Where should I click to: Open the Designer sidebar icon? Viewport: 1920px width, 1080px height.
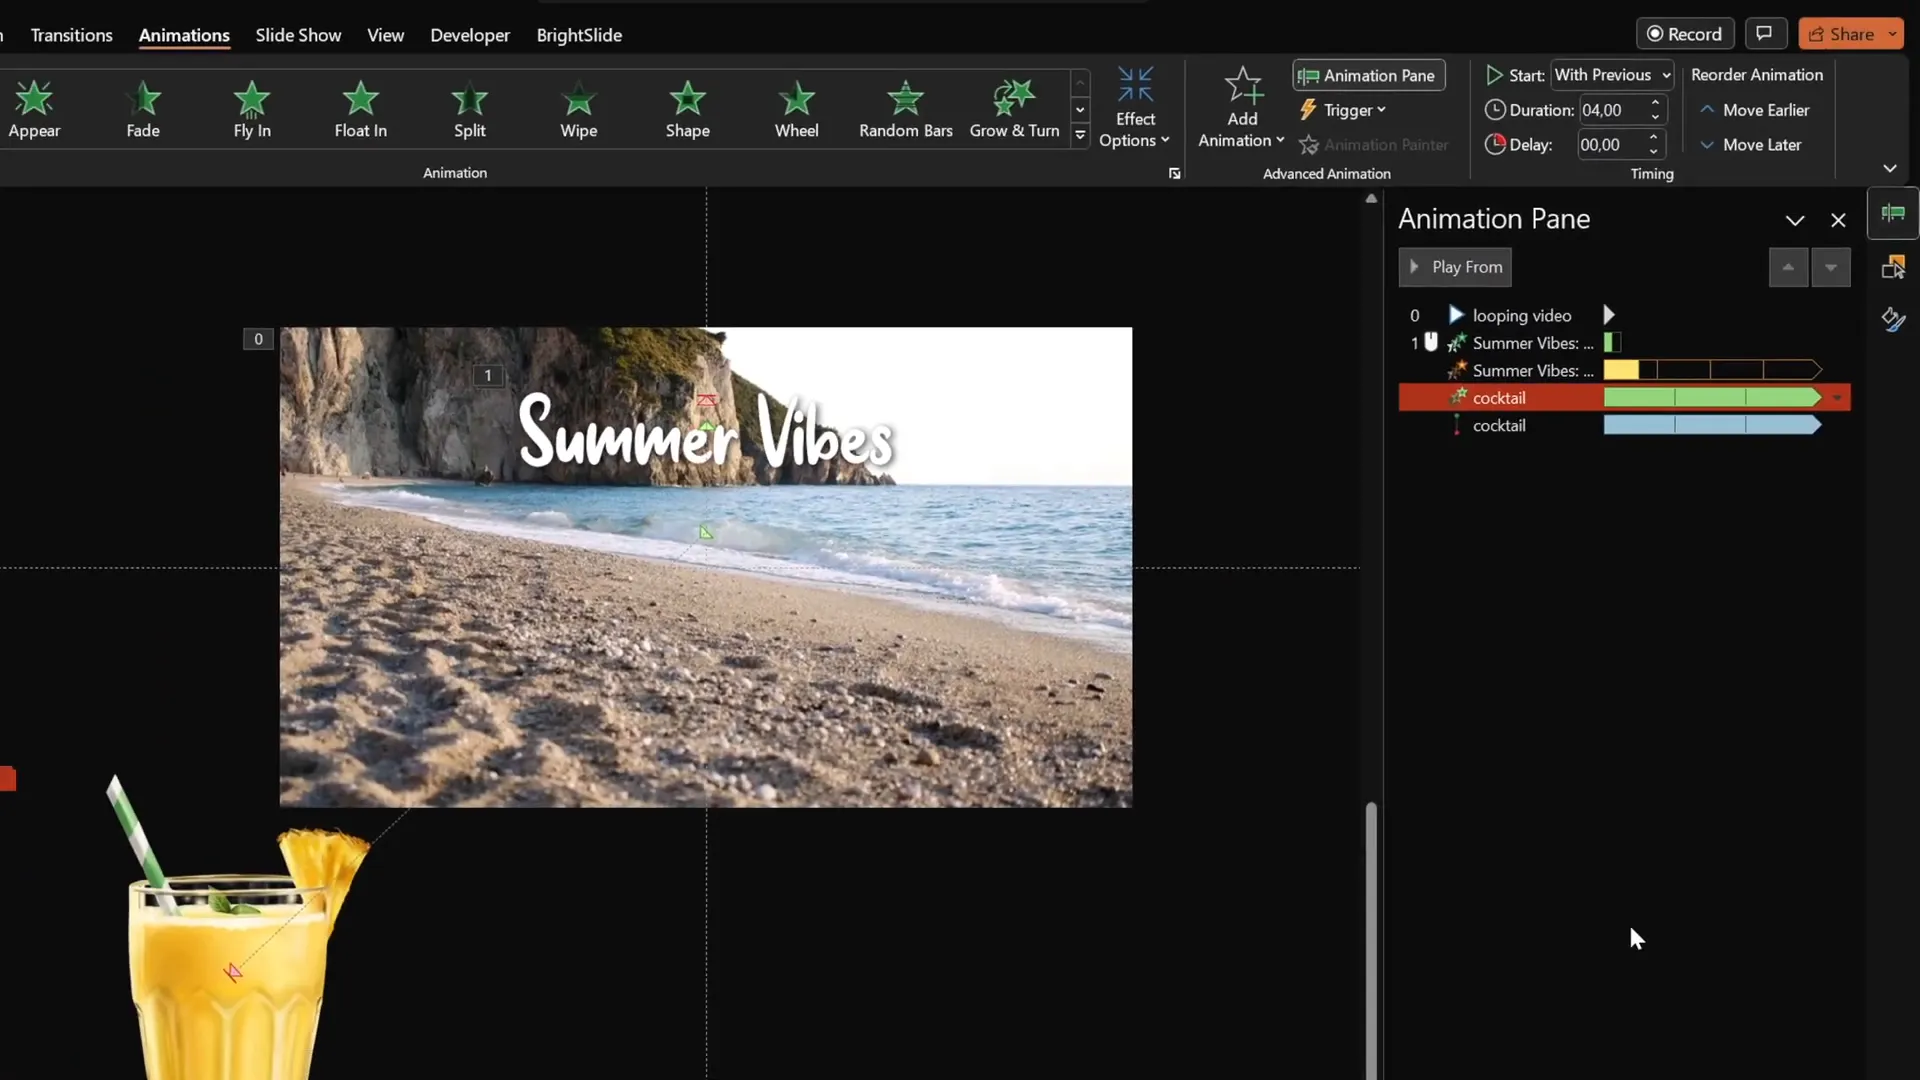1893,320
